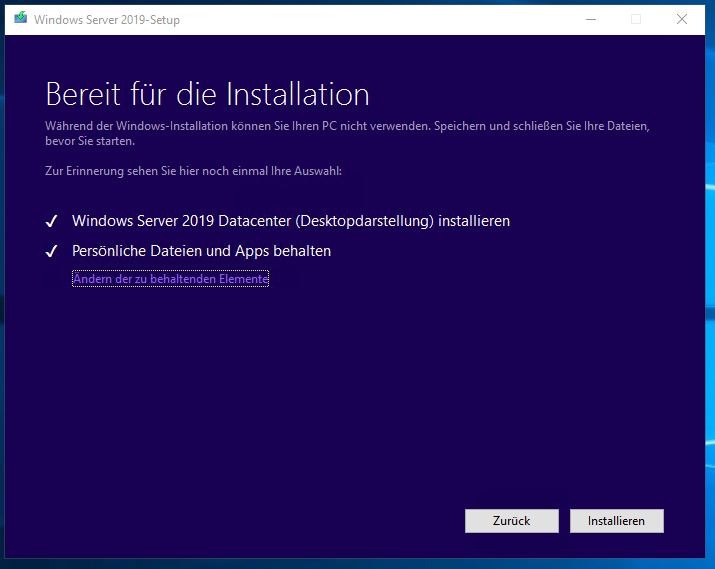Go back with the Zurück button
This screenshot has width=715, height=569.
point(512,521)
